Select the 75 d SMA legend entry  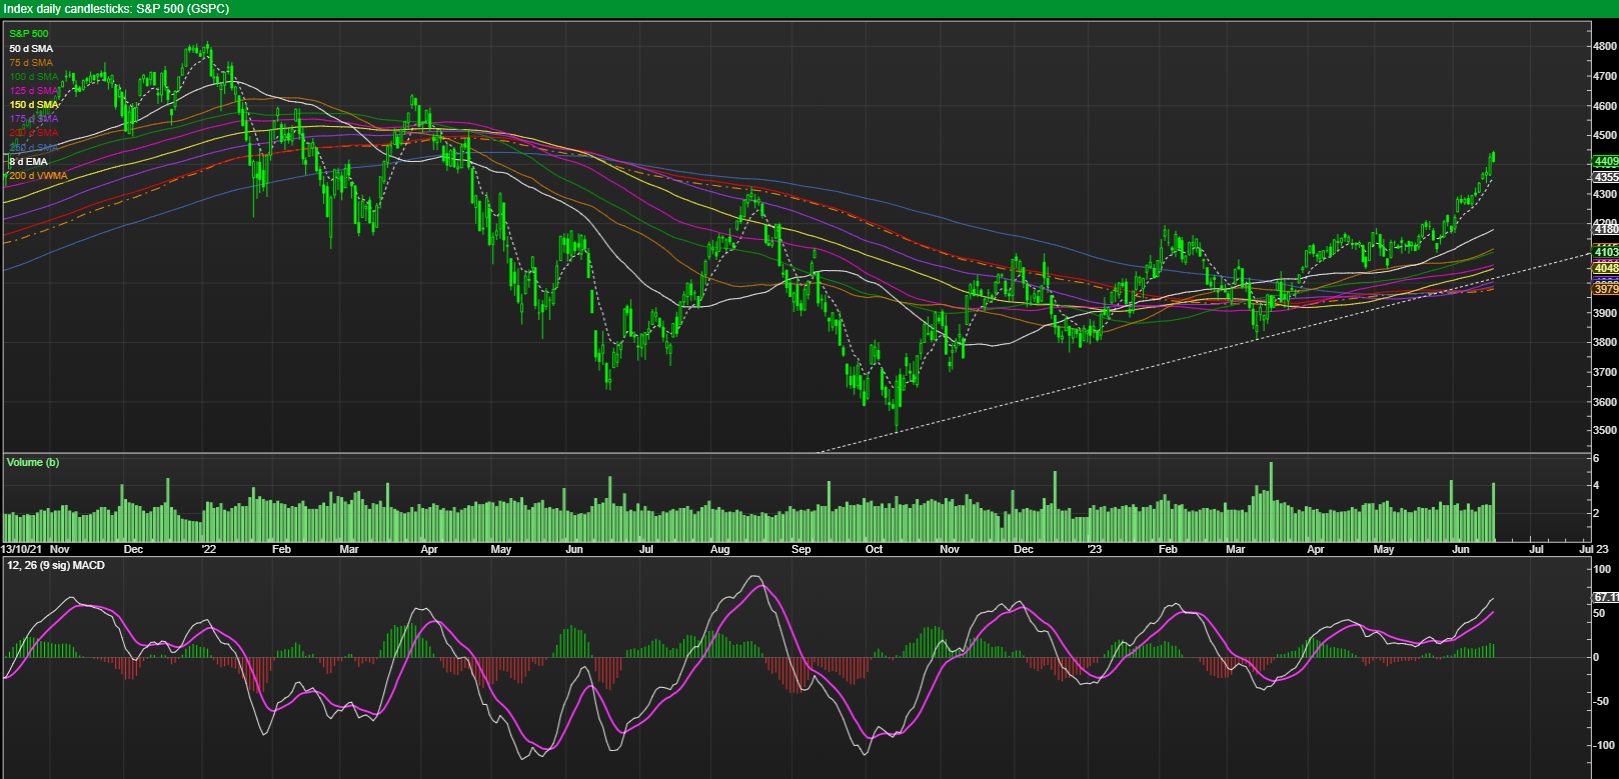(x=31, y=62)
